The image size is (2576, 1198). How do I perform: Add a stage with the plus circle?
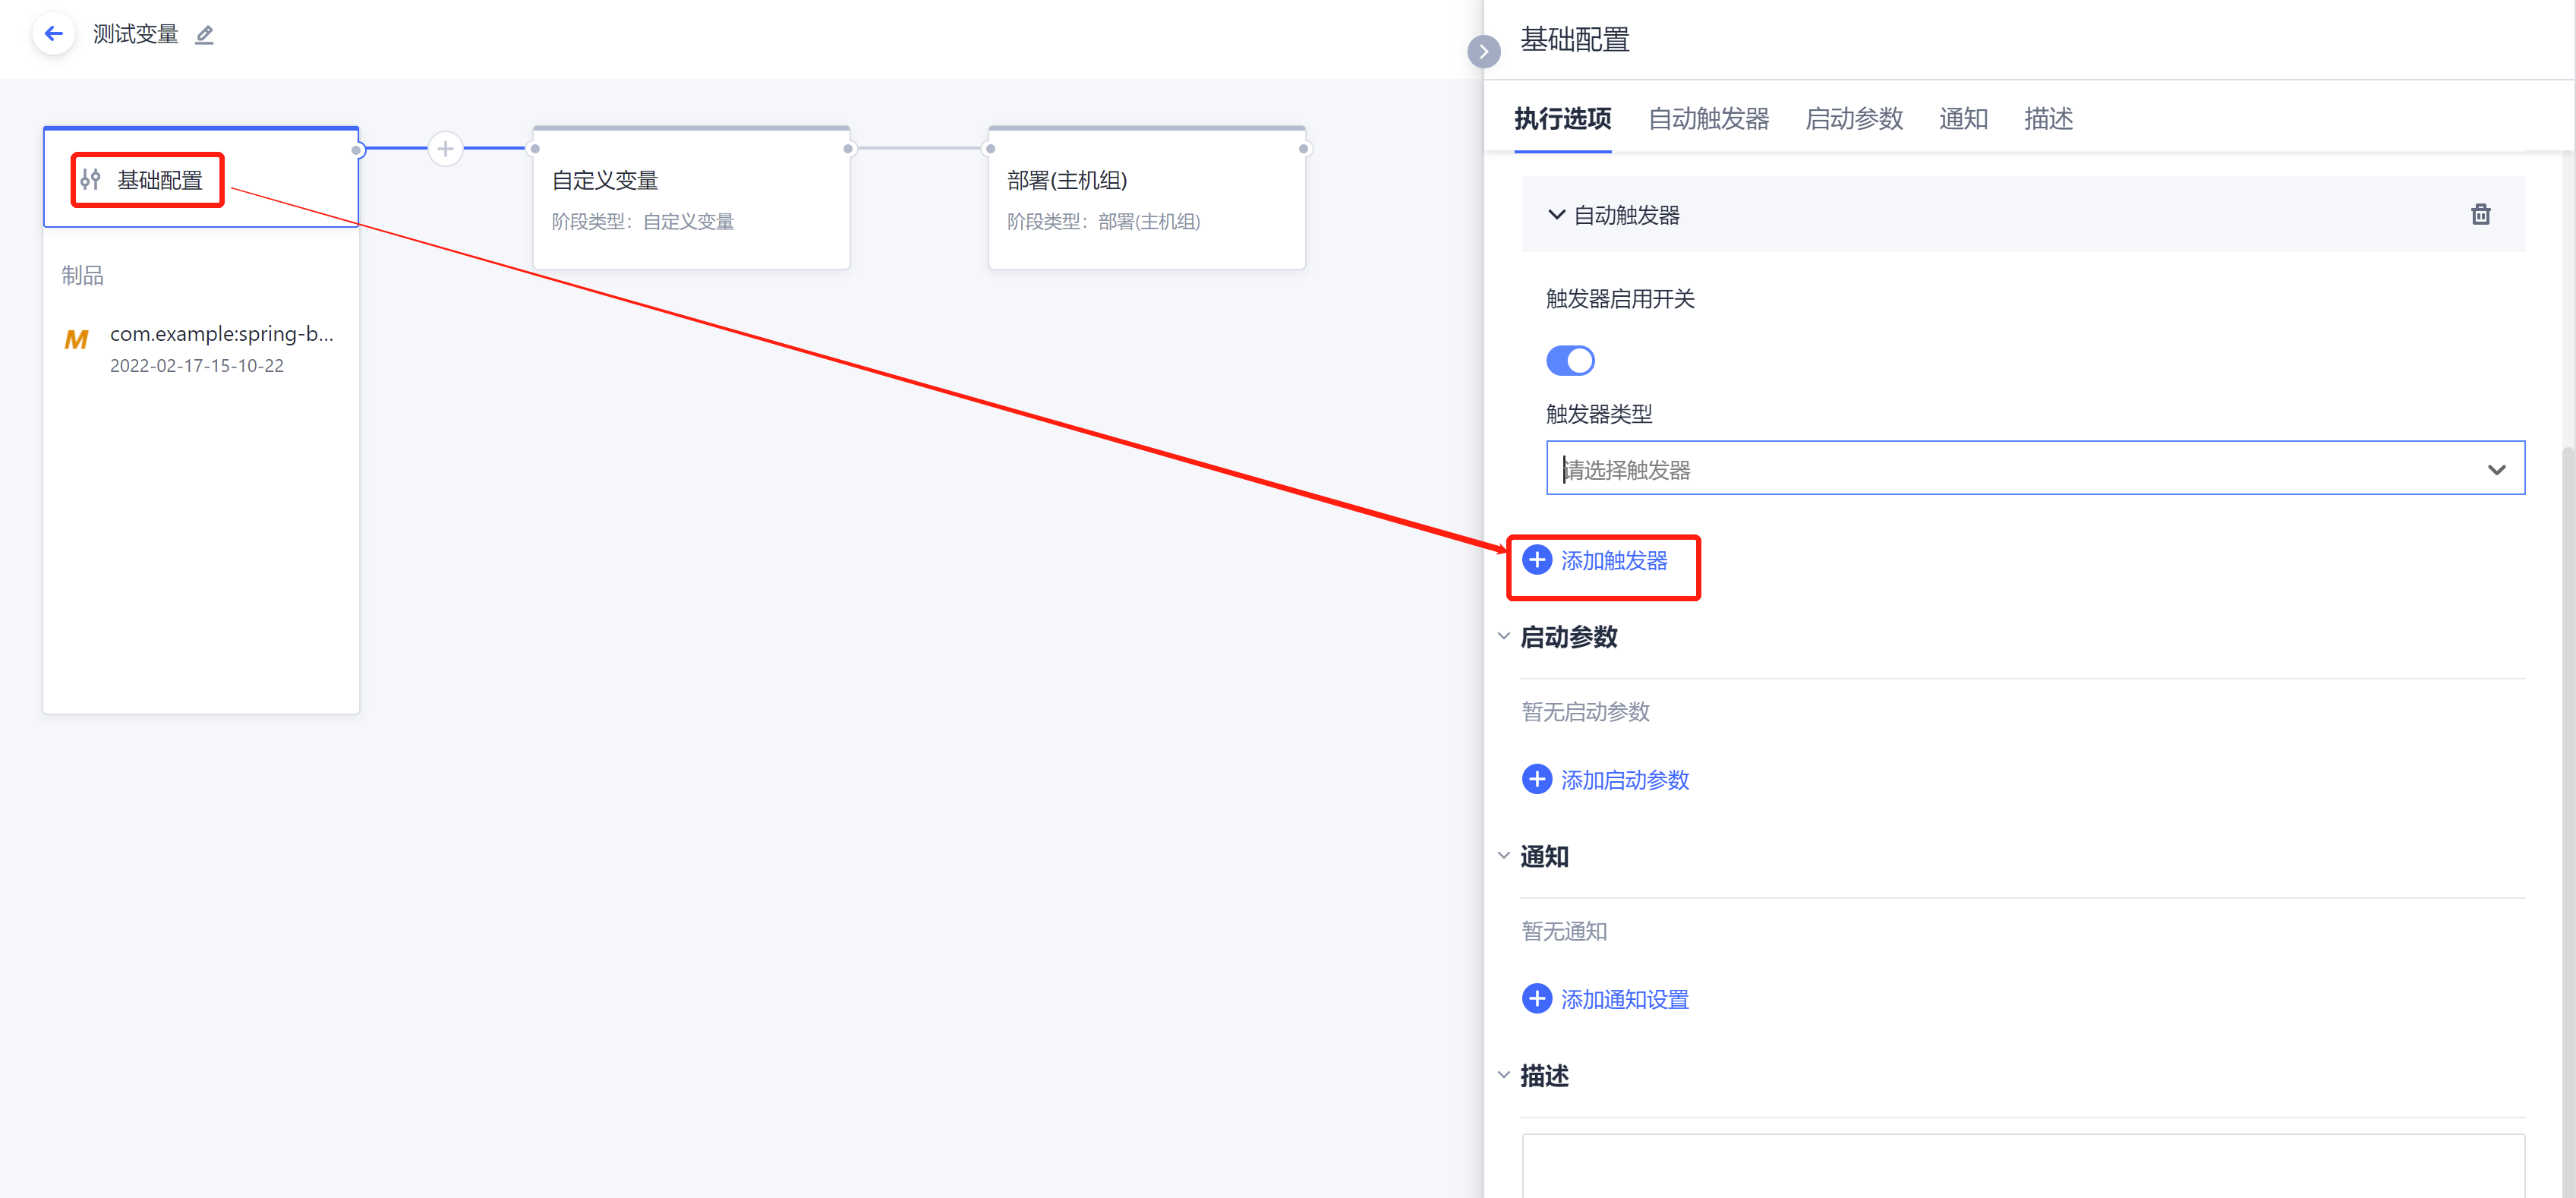(x=445, y=149)
